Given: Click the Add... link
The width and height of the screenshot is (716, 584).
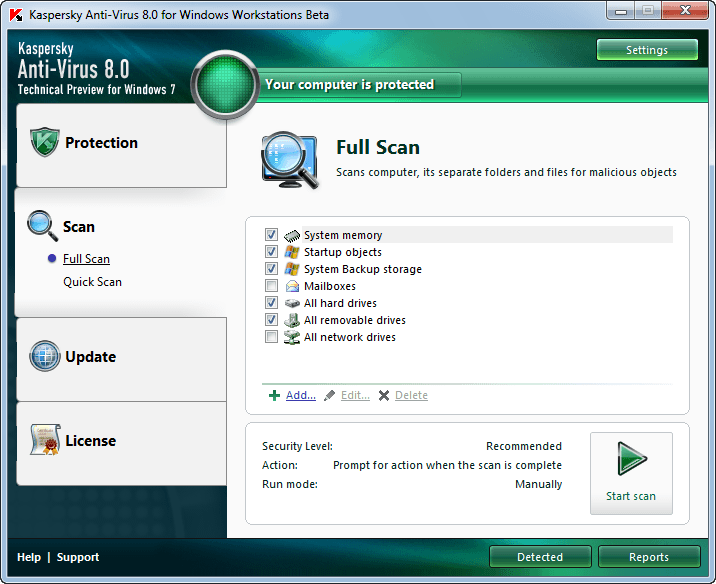Looking at the screenshot, I should click(x=301, y=395).
